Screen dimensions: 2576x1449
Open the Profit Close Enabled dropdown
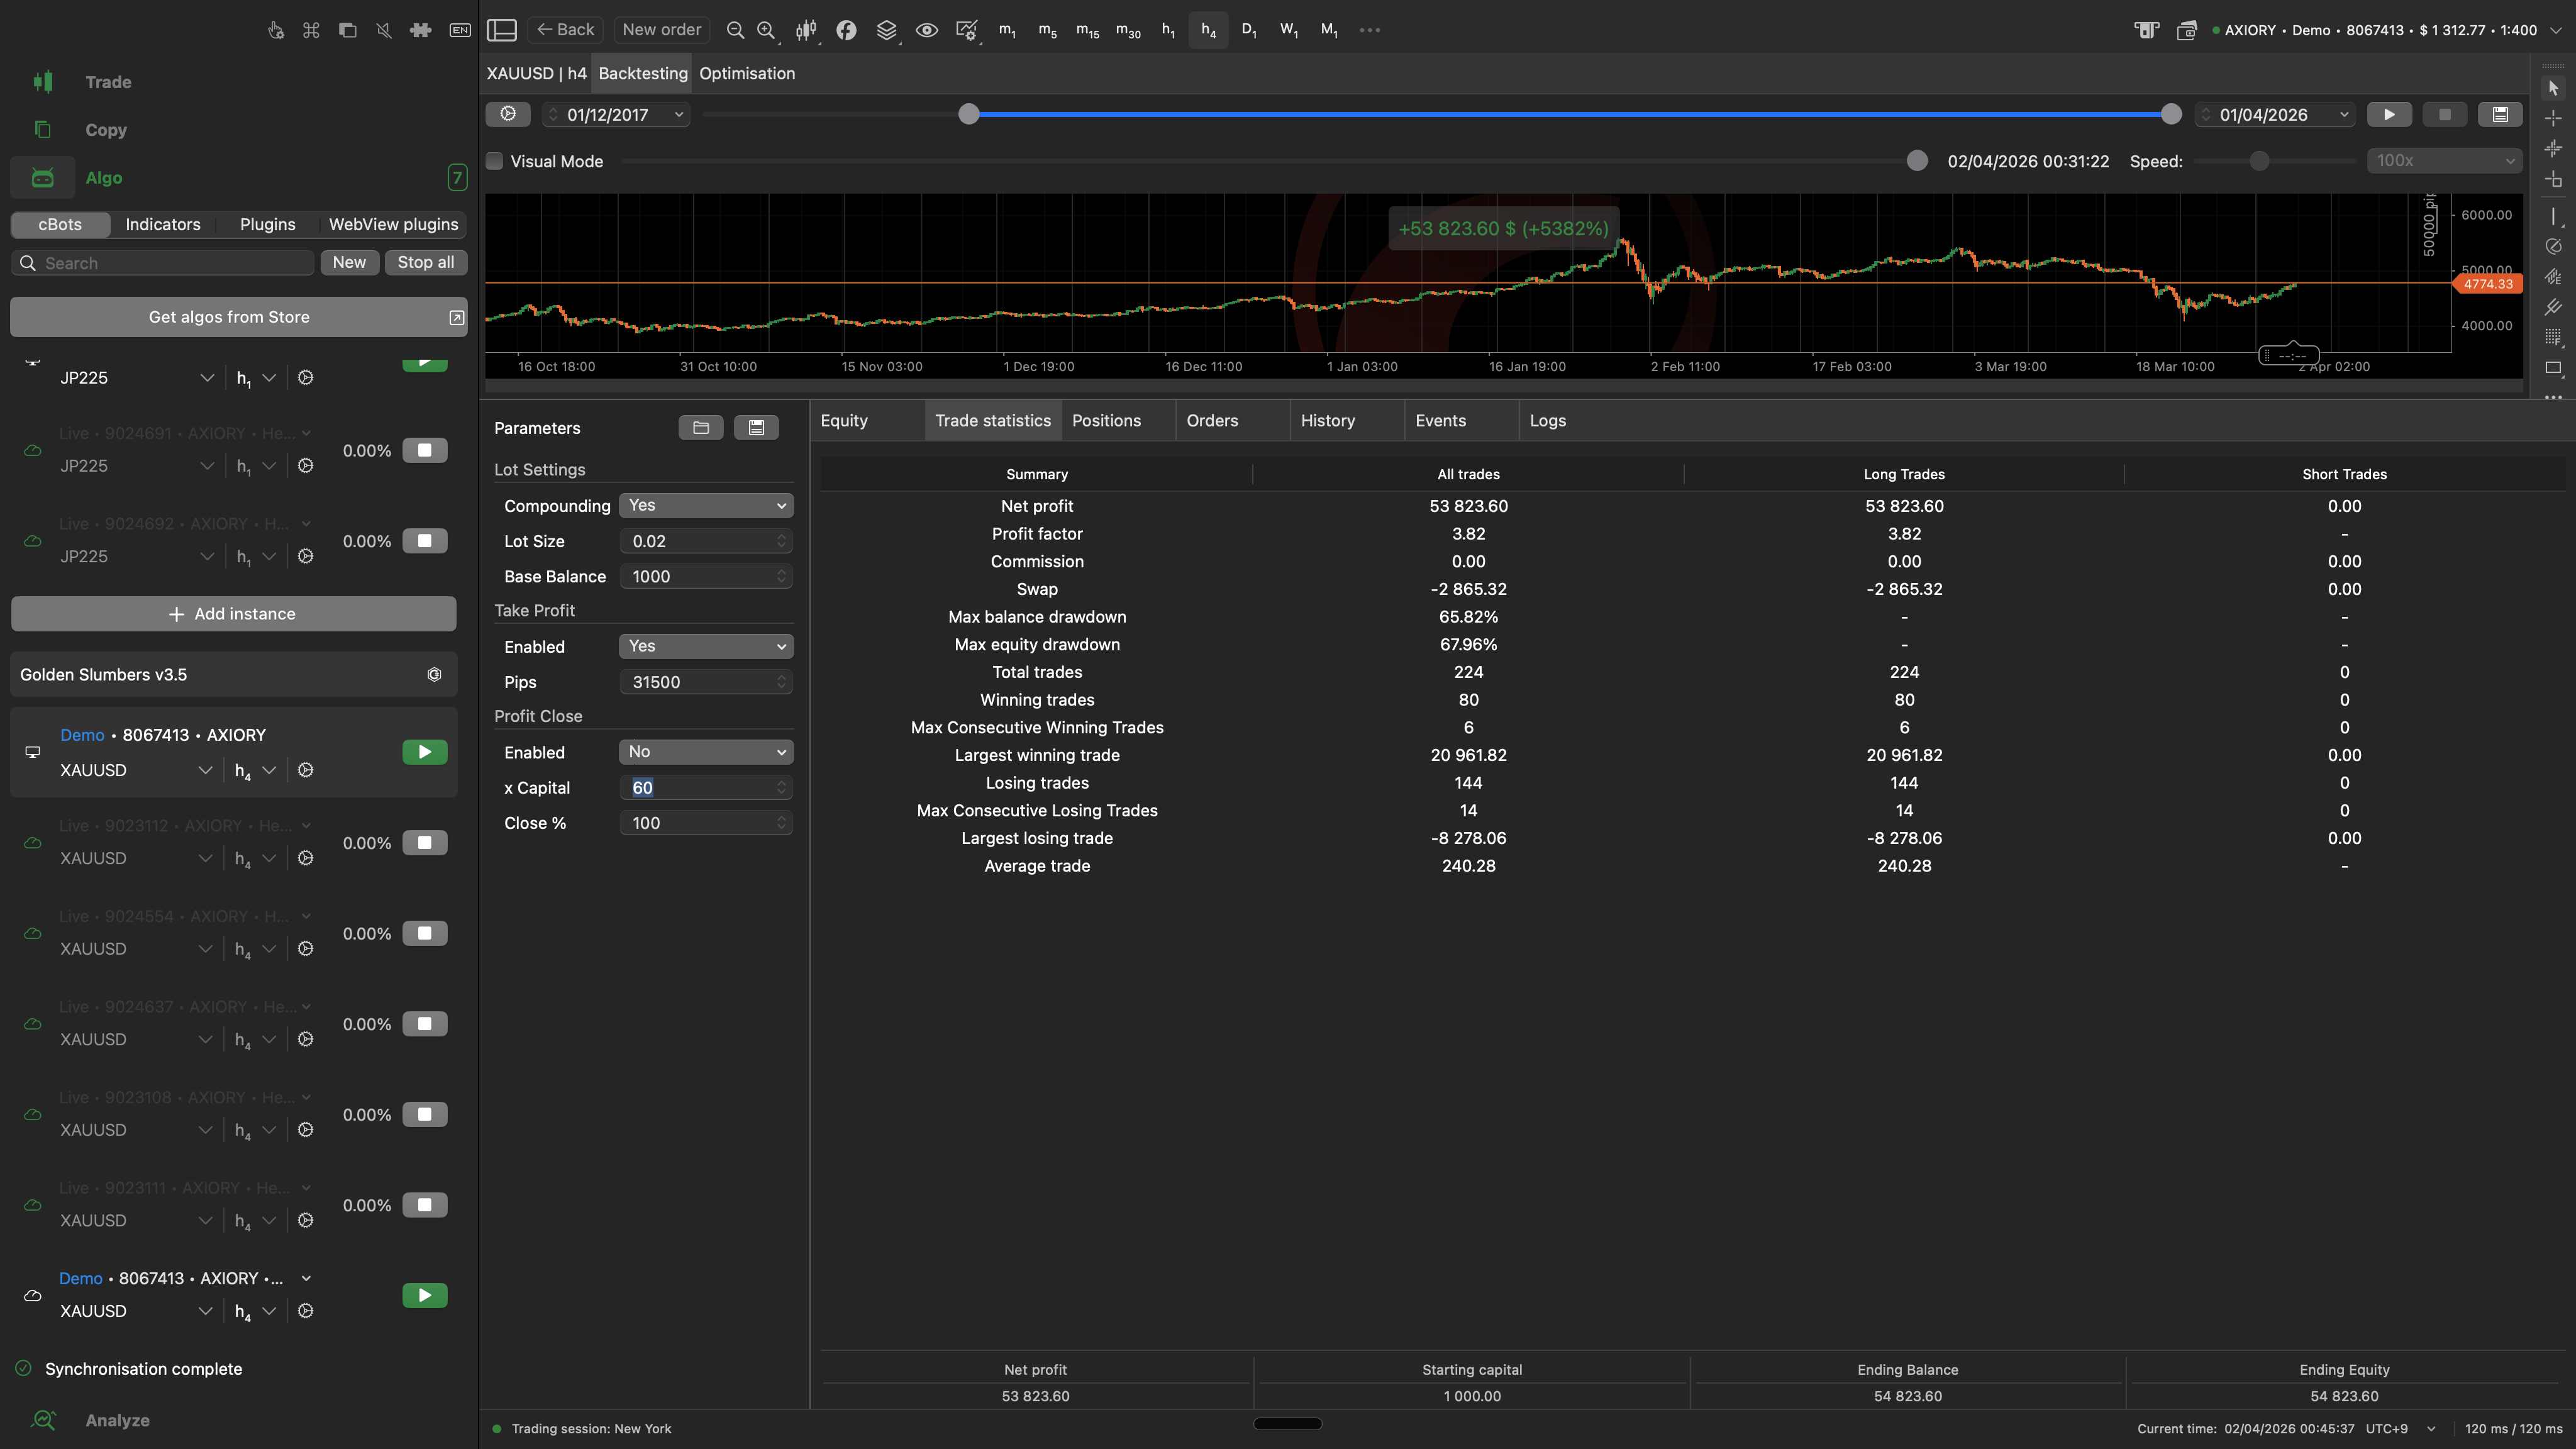point(705,752)
